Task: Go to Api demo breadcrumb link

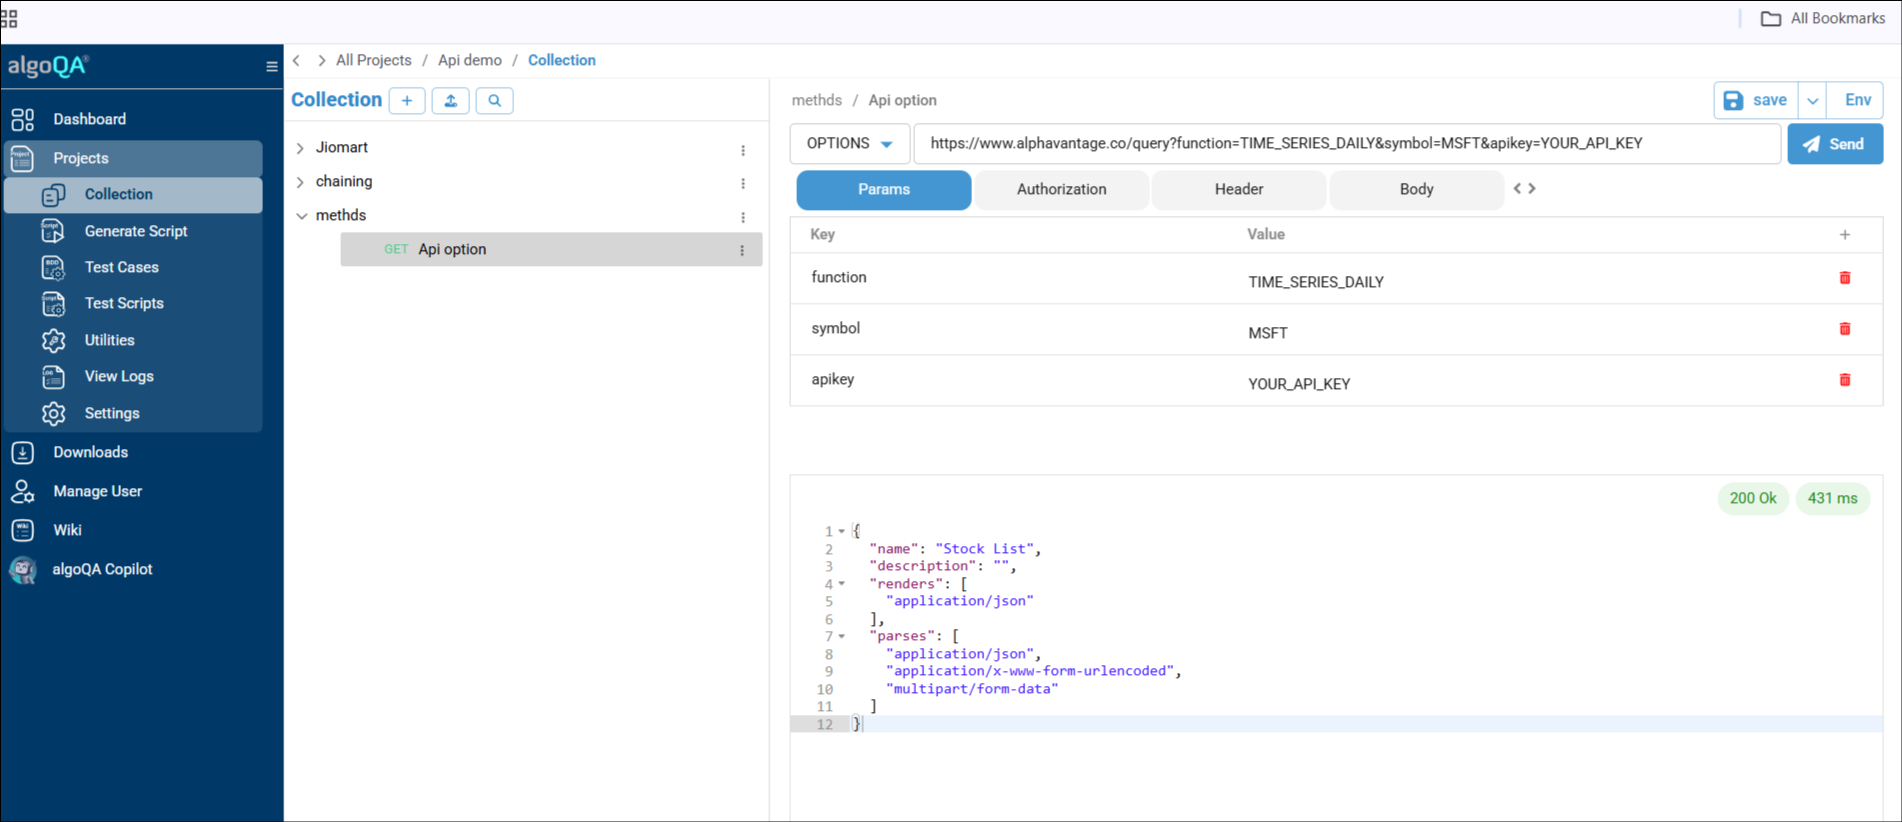Action: click(x=470, y=61)
